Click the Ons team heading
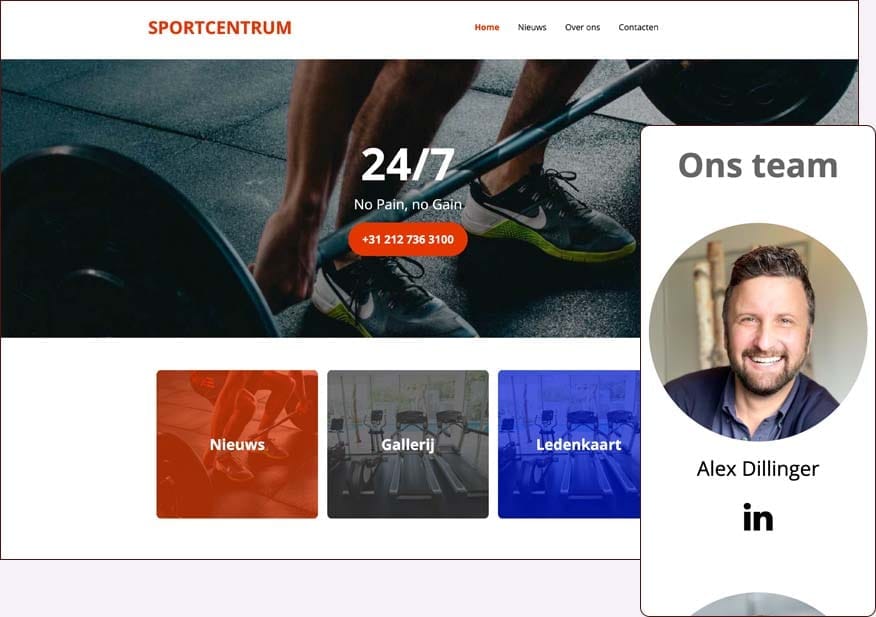Viewport: 876px width, 617px height. [x=758, y=165]
